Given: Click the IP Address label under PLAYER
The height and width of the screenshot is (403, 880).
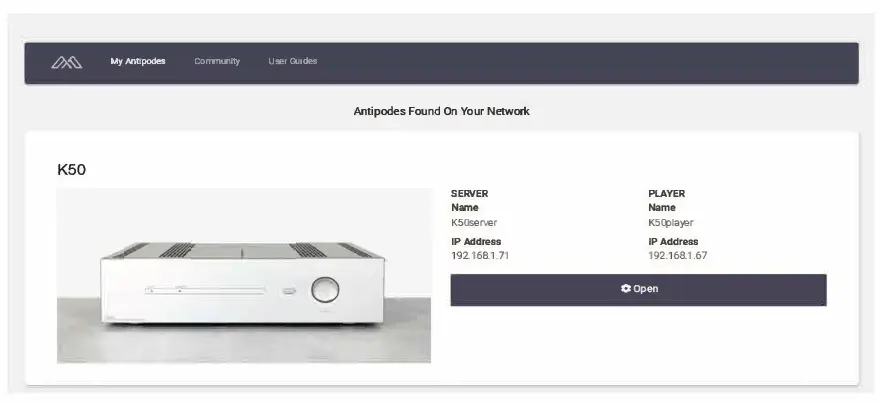Looking at the screenshot, I should click(673, 242).
